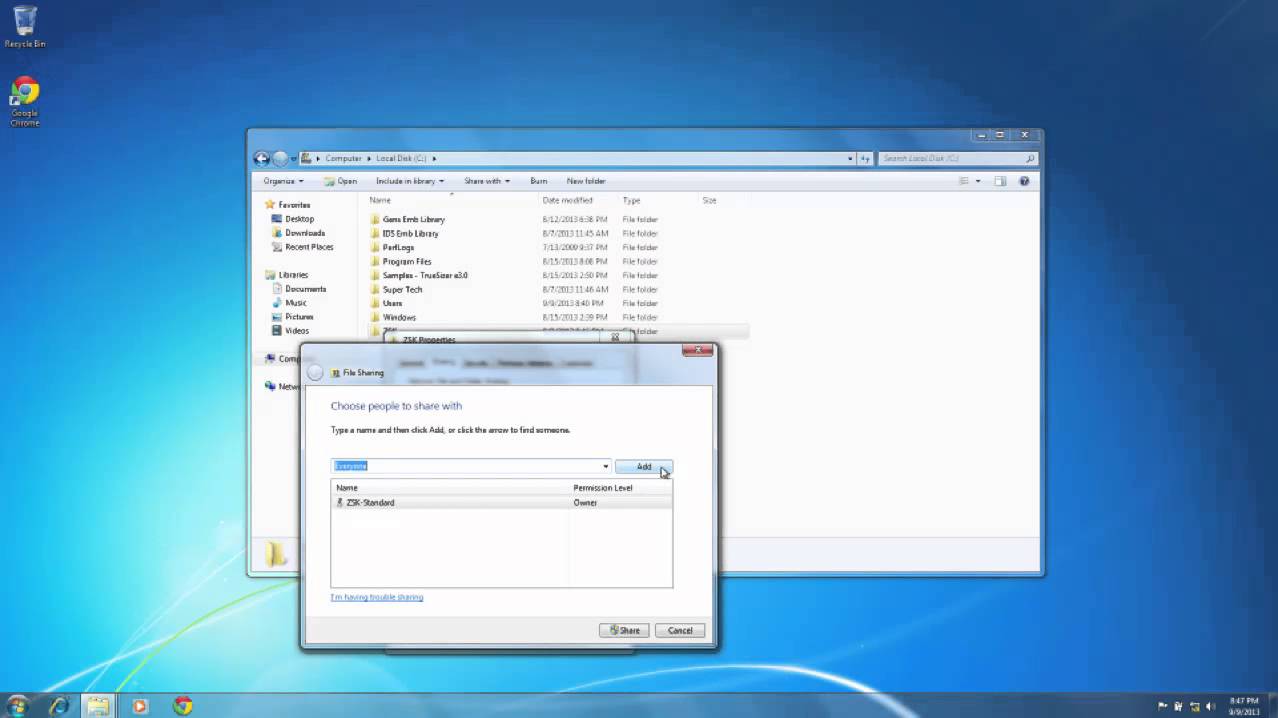Click the Windows Start orb
The width and height of the screenshot is (1278, 718).
17,705
